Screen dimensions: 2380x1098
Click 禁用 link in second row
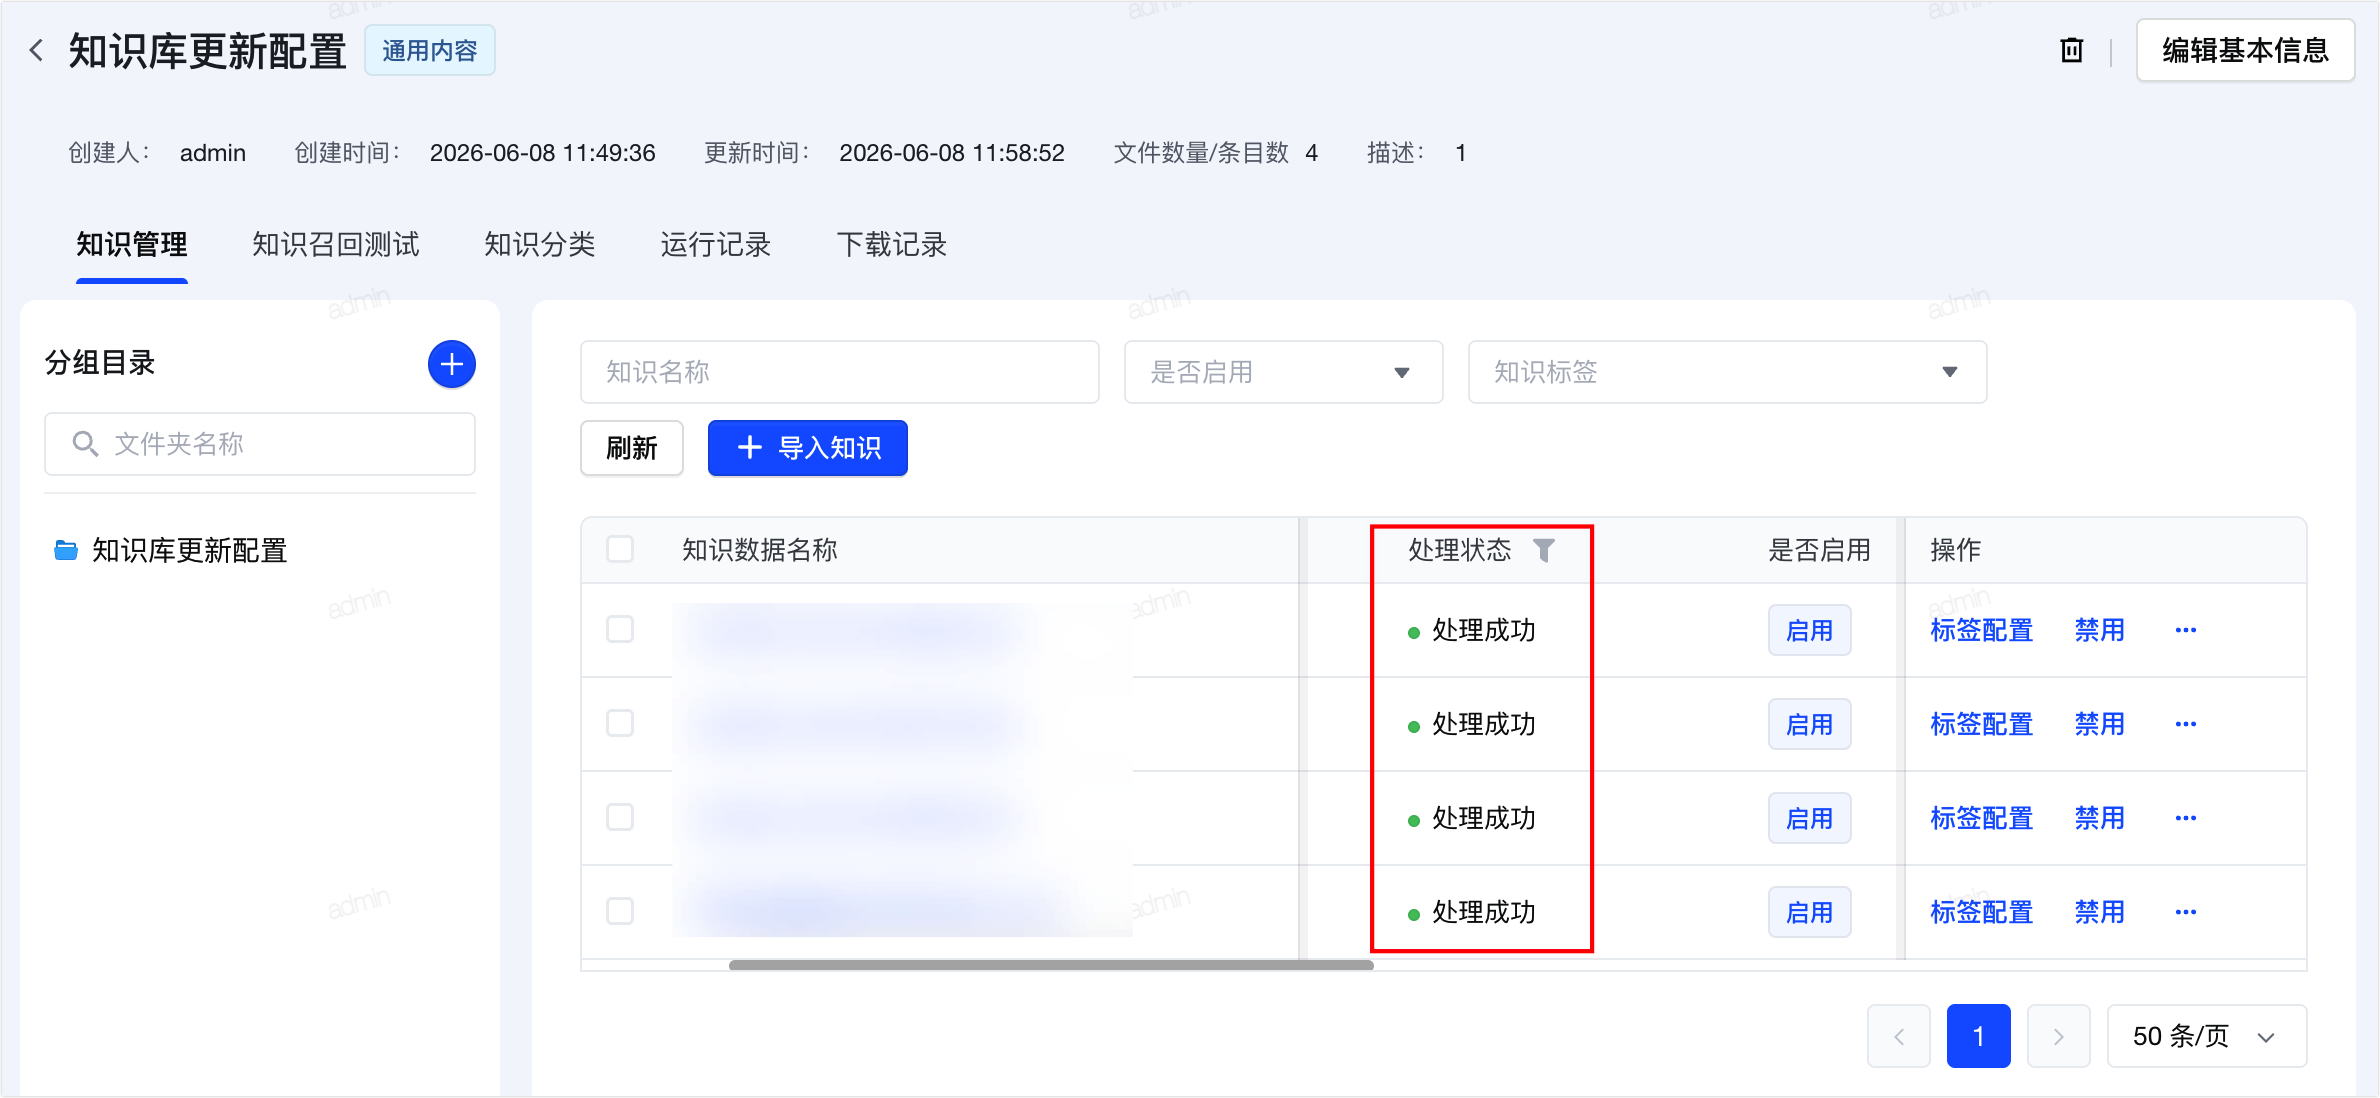[x=2100, y=724]
